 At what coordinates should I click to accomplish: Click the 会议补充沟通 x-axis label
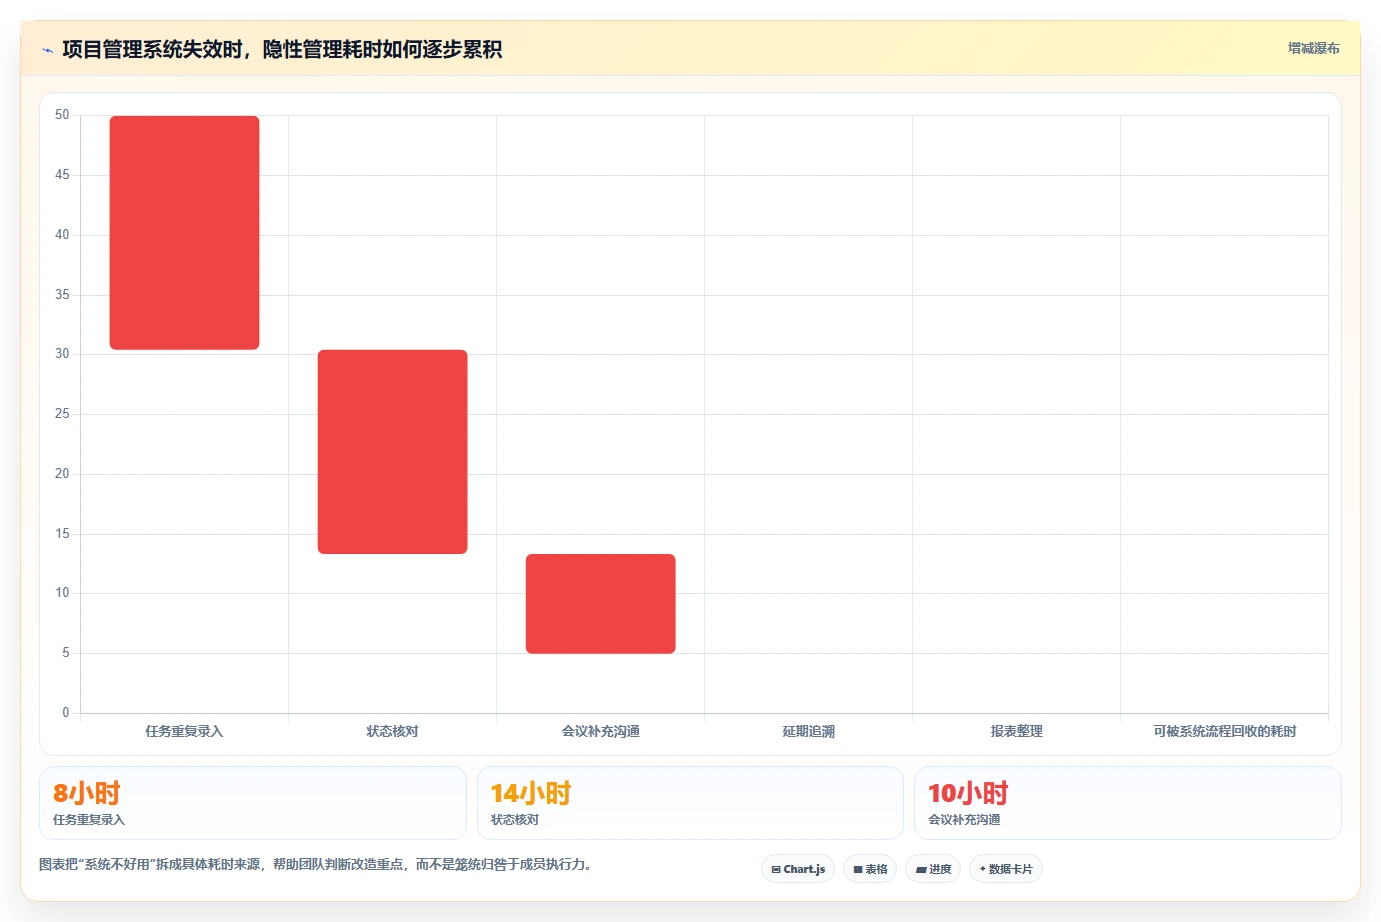click(x=600, y=731)
